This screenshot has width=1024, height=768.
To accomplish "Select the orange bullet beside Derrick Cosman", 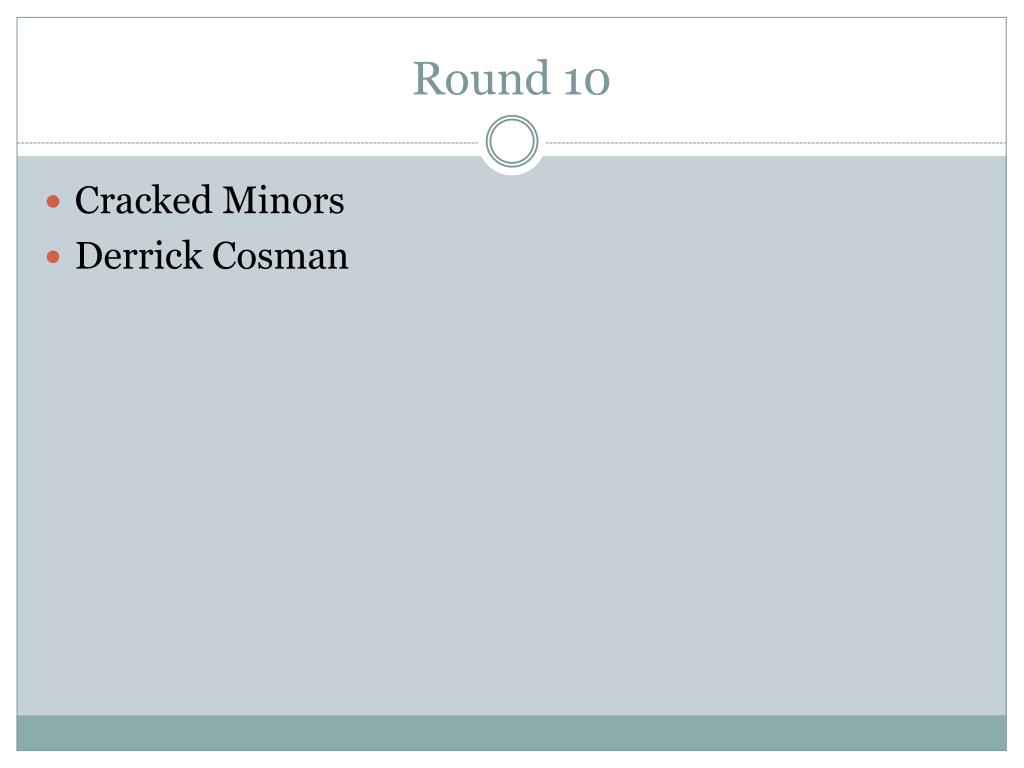I will click(54, 257).
